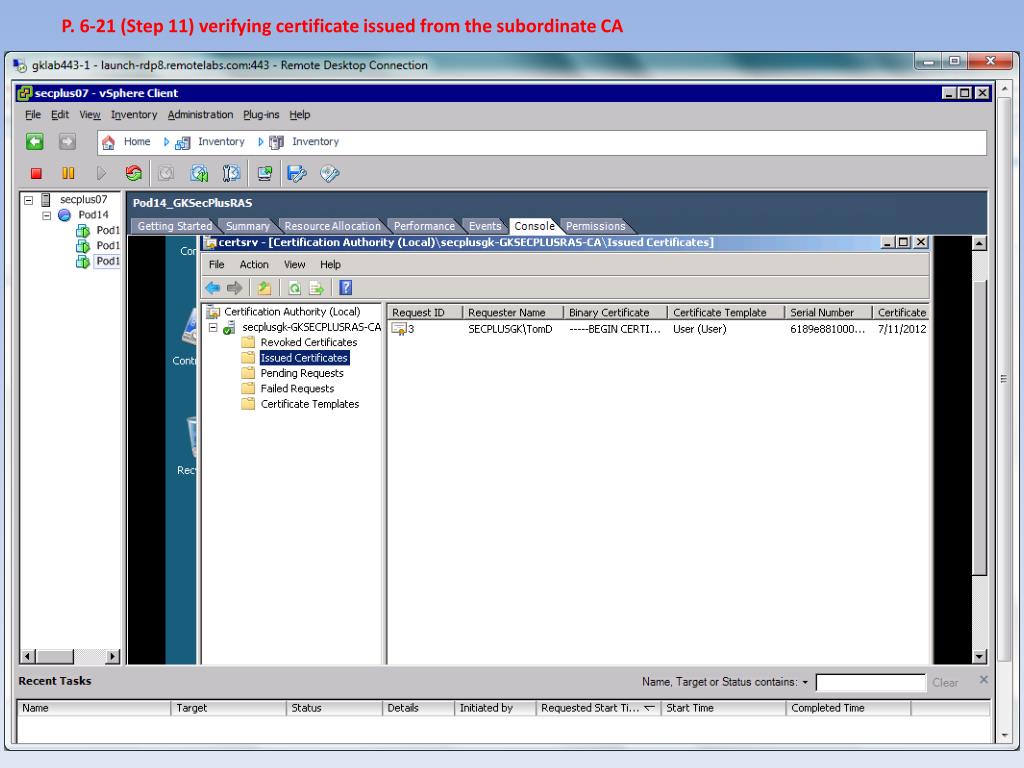Screen dimensions: 1024x768
Task: Sort by Requester Name column header
Action: 513,313
